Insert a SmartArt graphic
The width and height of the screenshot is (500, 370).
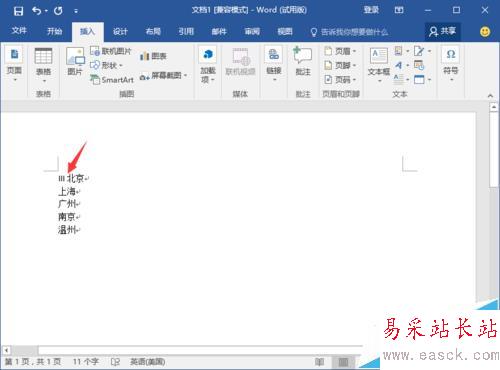click(x=112, y=80)
